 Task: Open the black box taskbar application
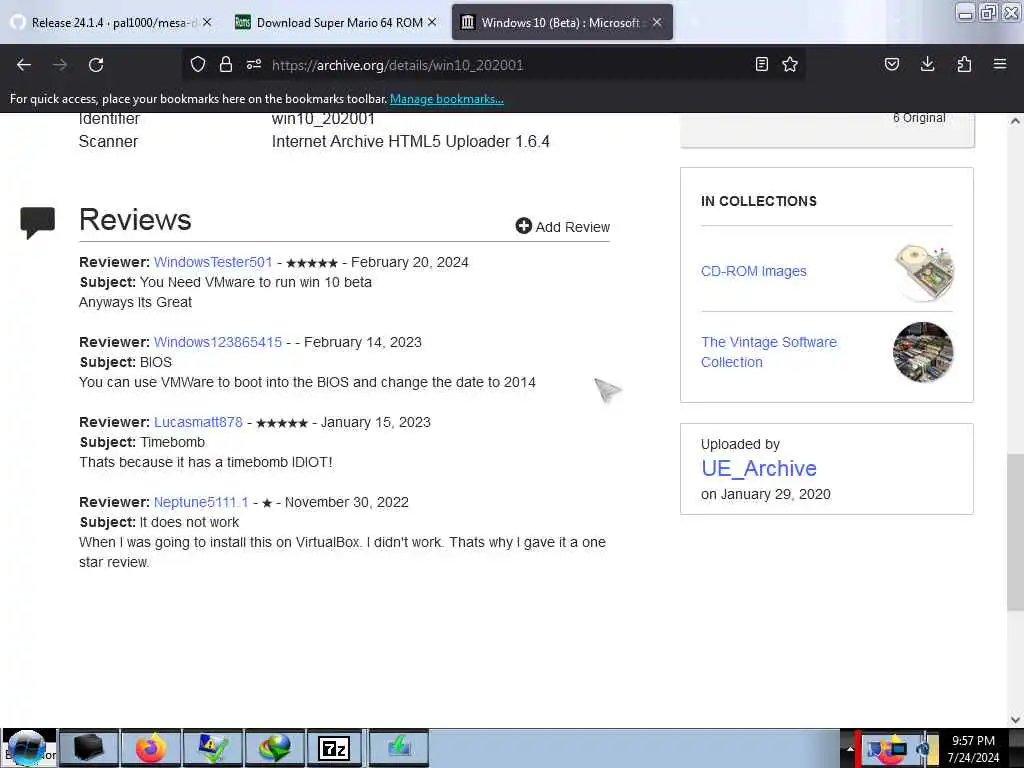pyautogui.click(x=89, y=748)
